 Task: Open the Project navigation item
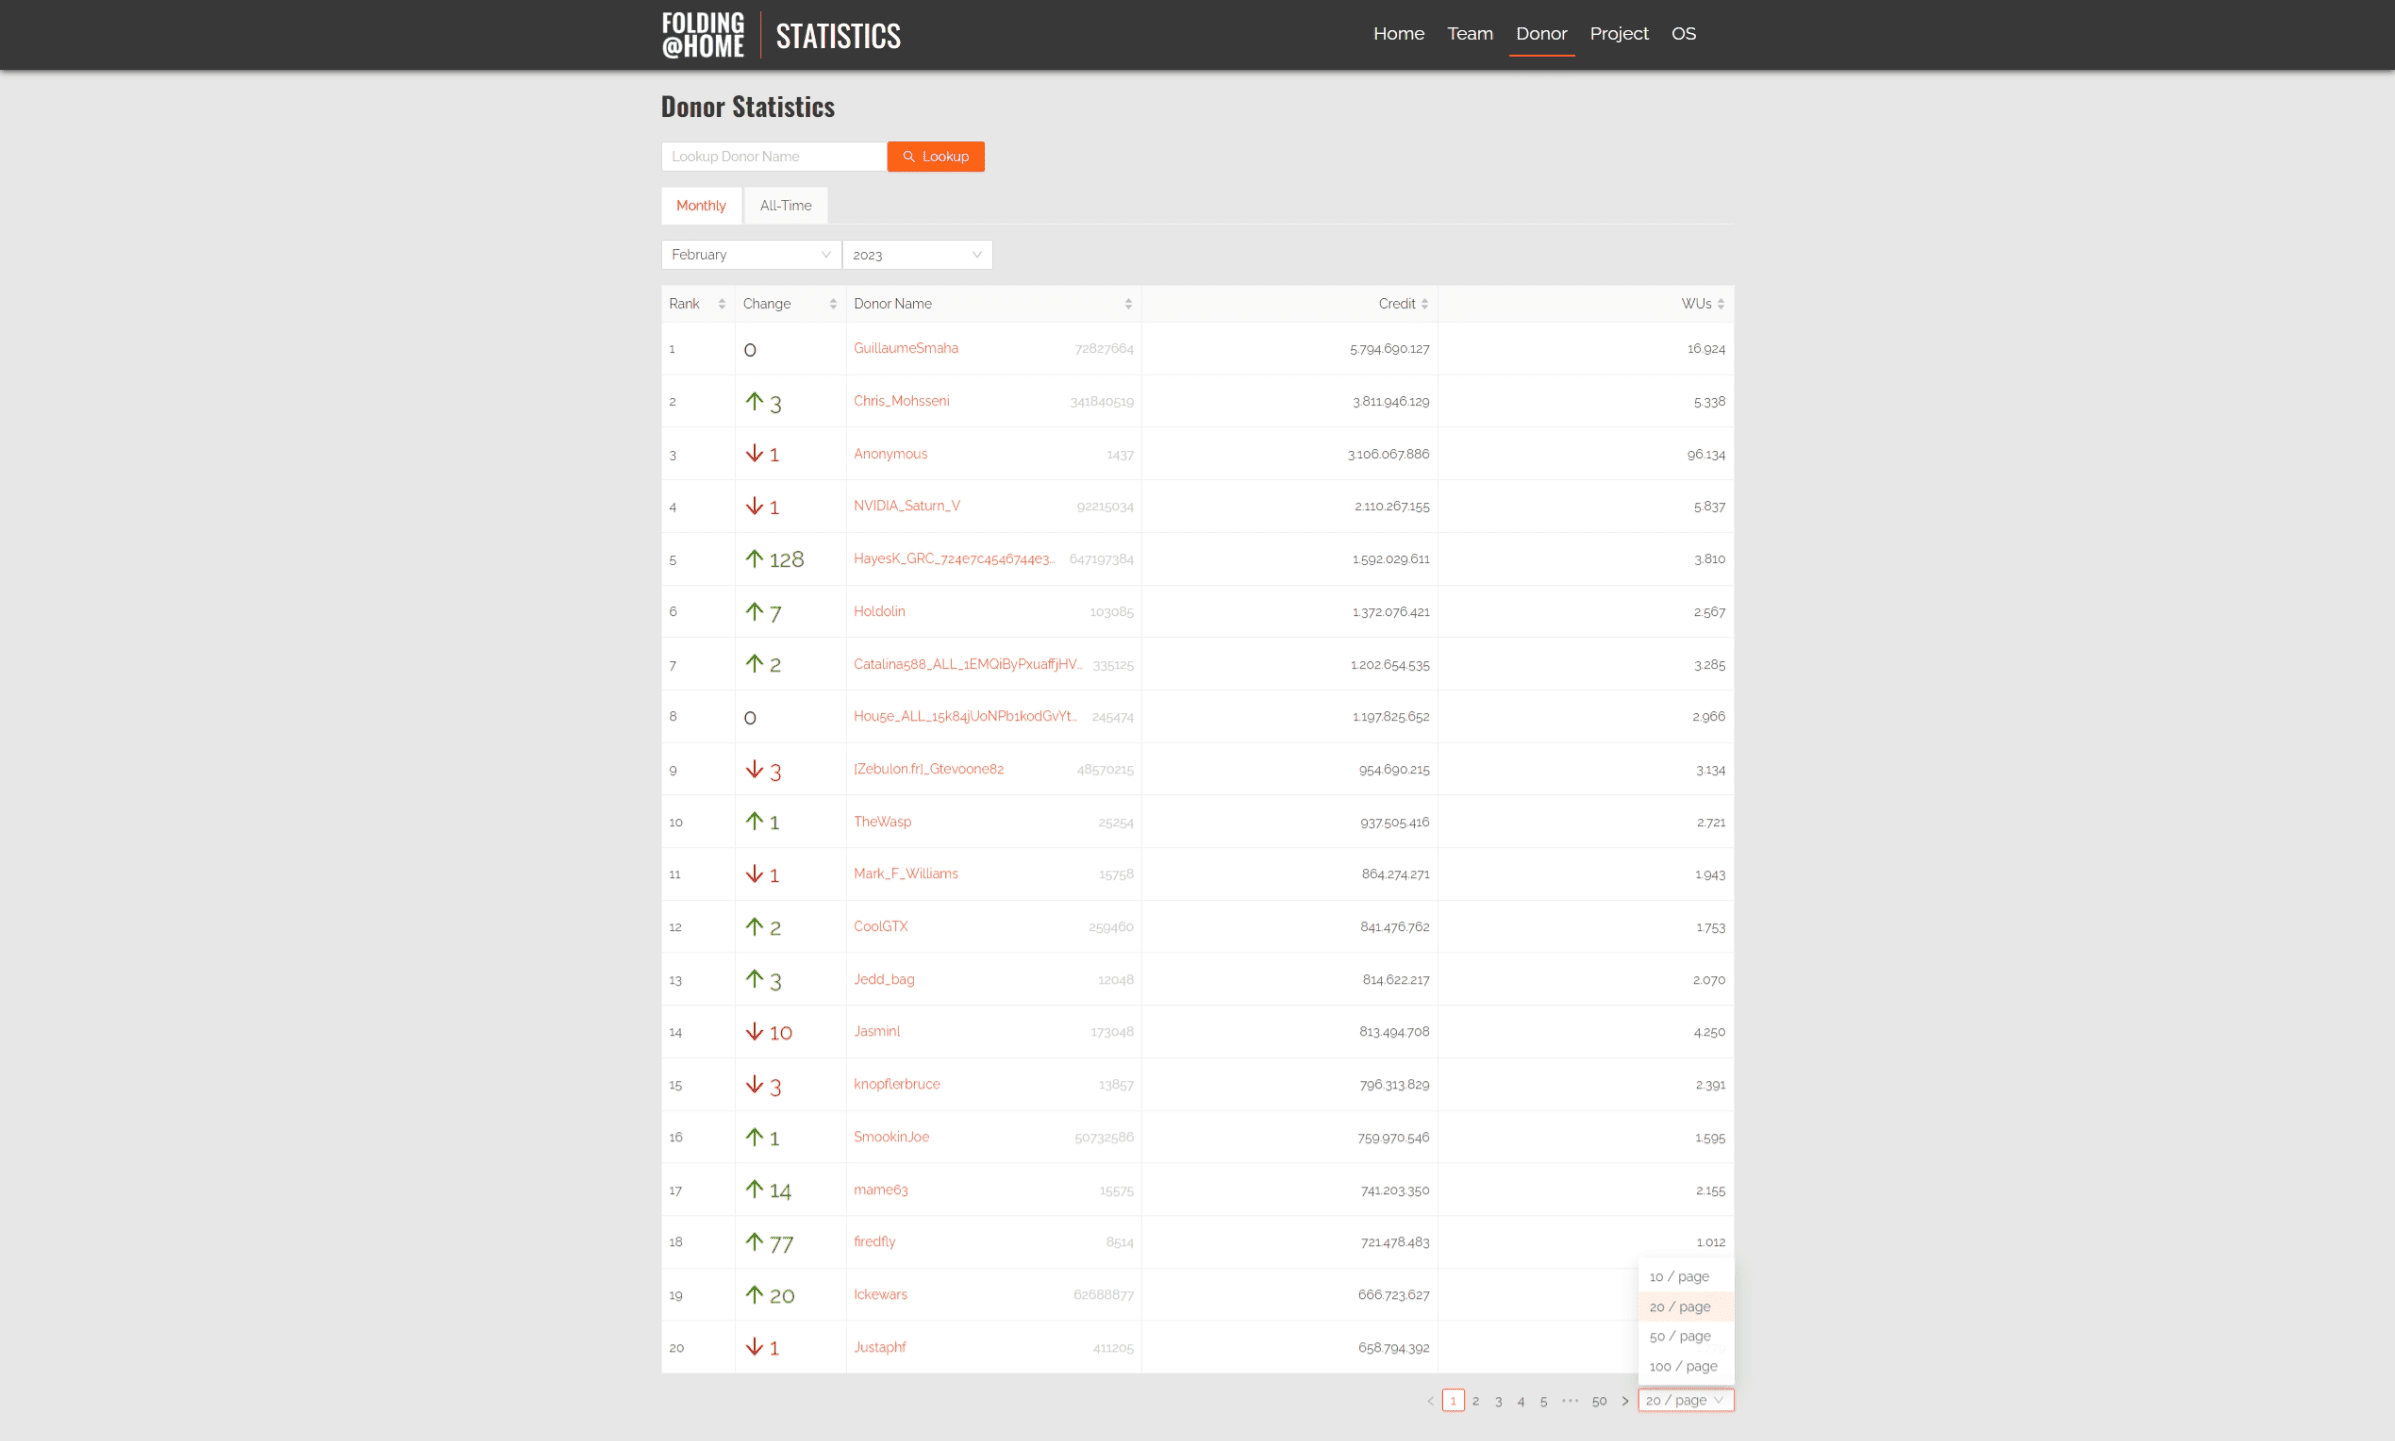coord(1618,34)
